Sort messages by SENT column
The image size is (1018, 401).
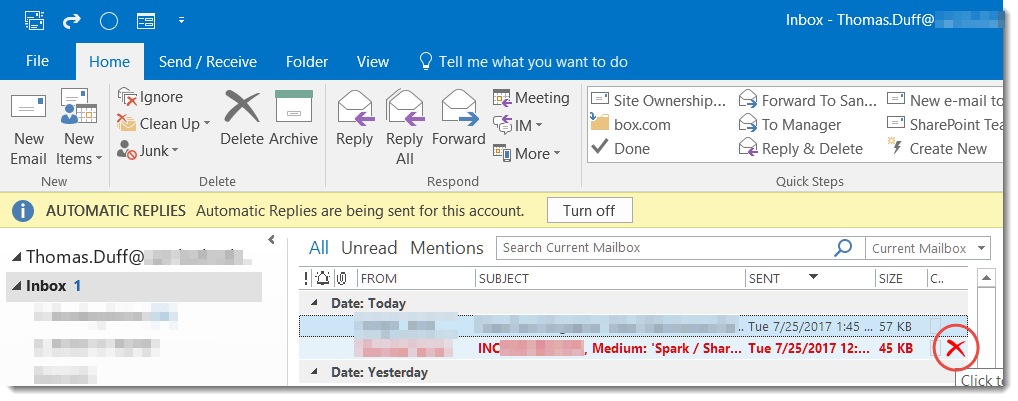[810, 279]
